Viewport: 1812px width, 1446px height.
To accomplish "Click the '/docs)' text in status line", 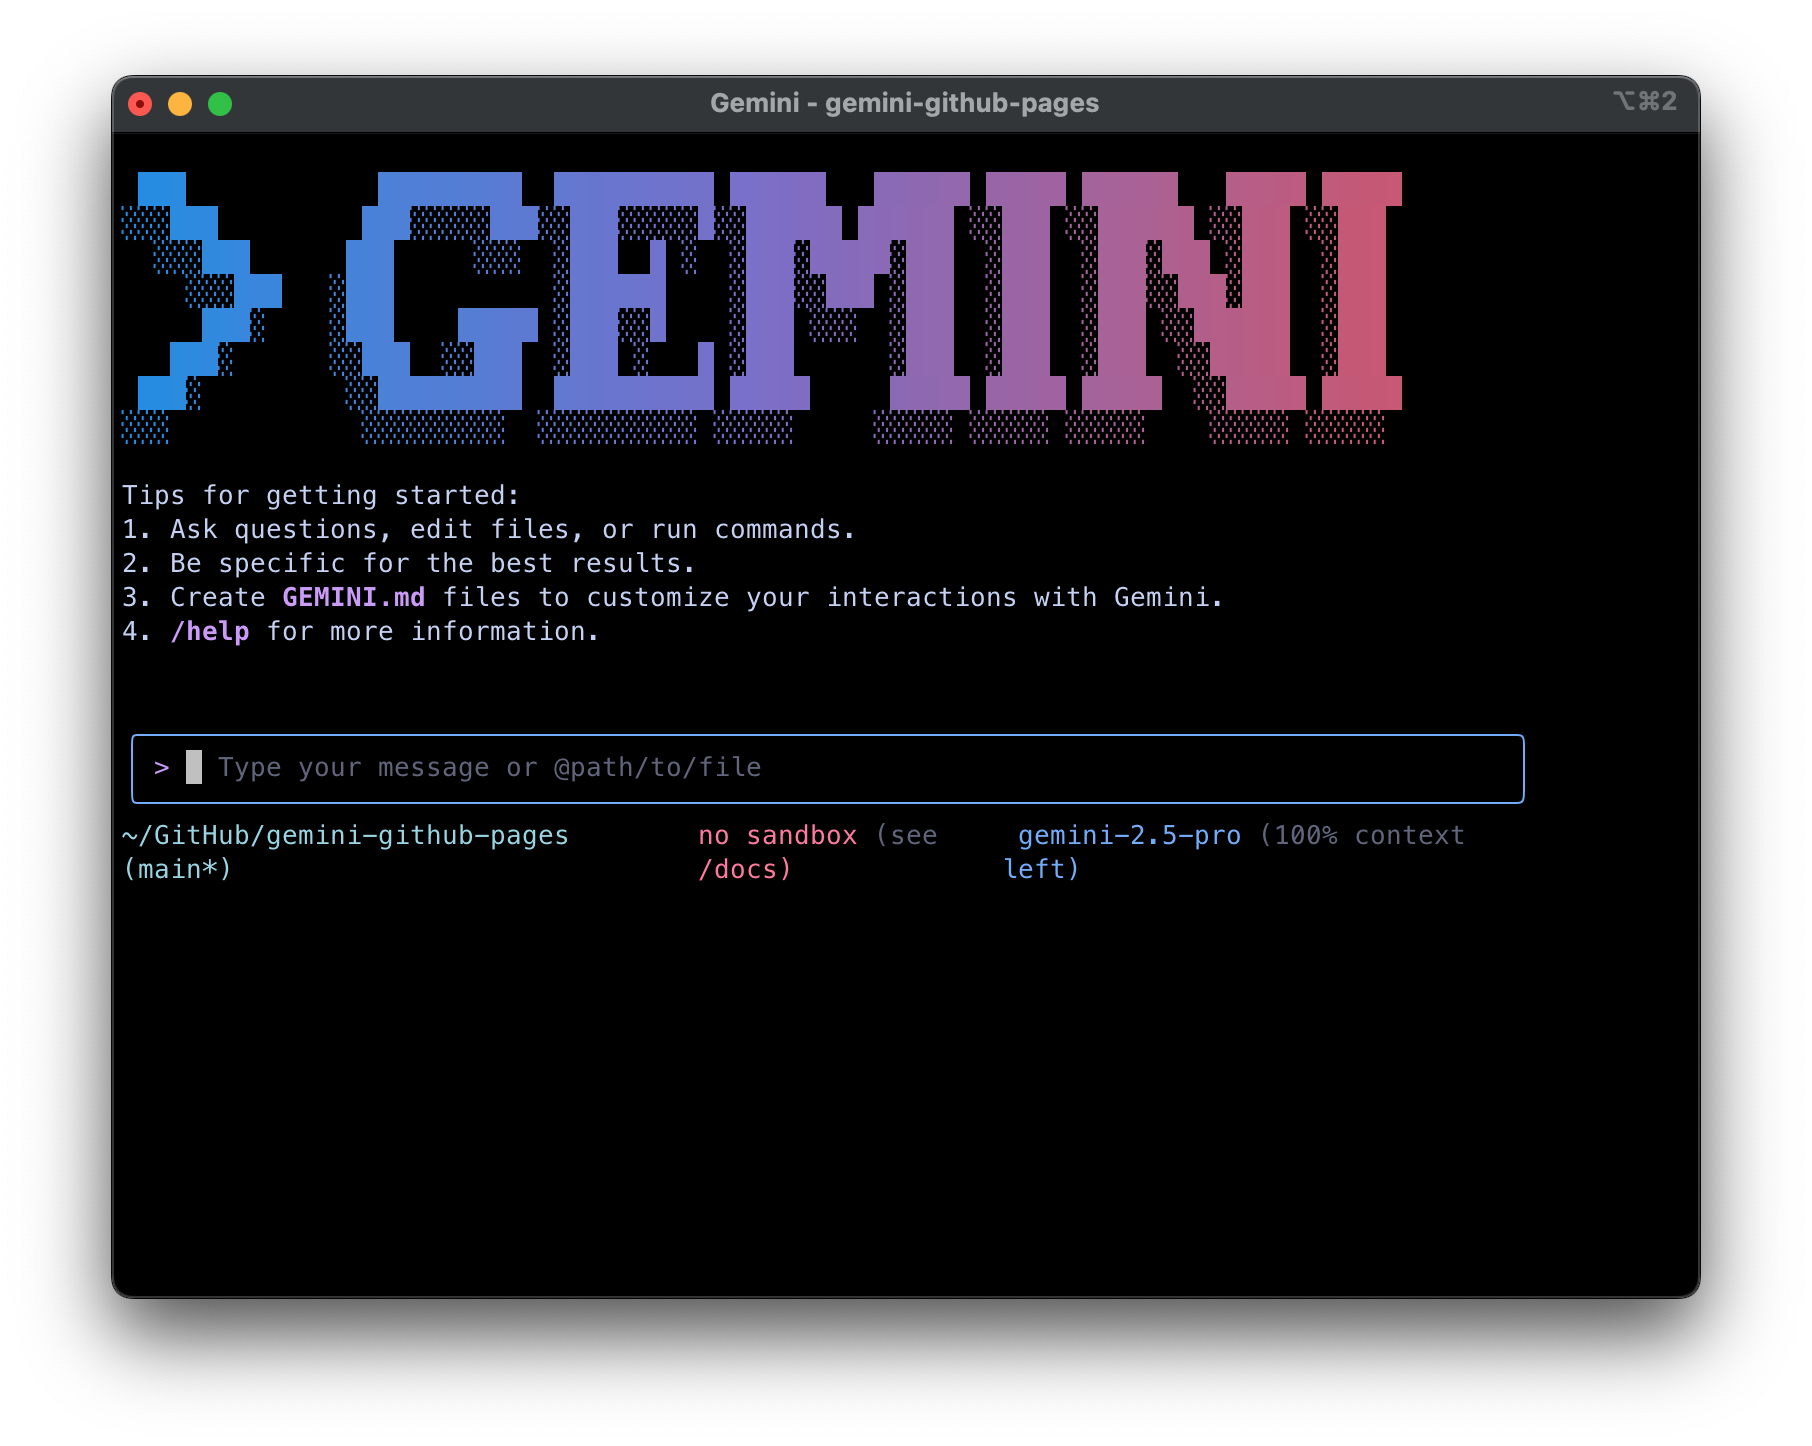I will [x=745, y=869].
